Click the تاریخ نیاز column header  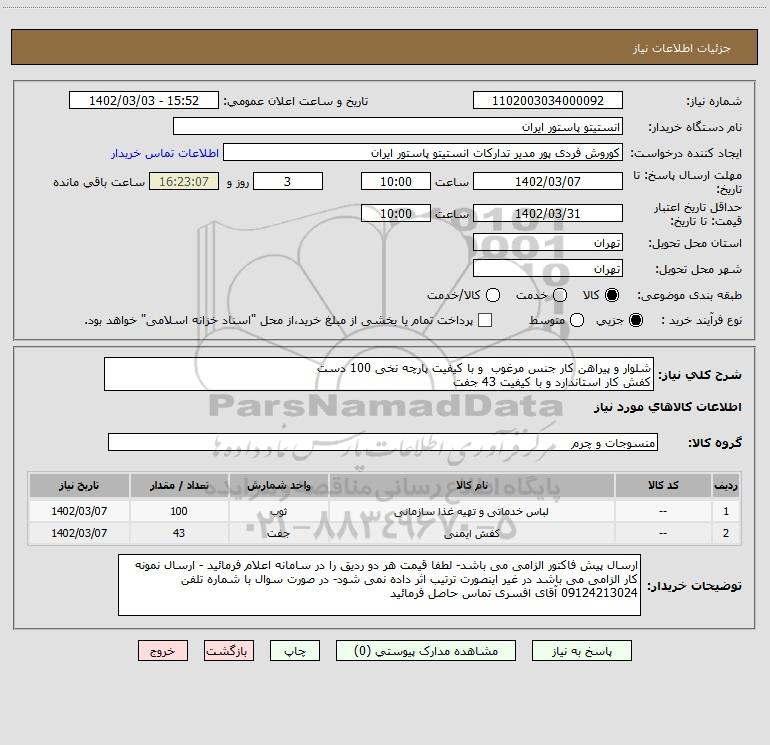79,485
